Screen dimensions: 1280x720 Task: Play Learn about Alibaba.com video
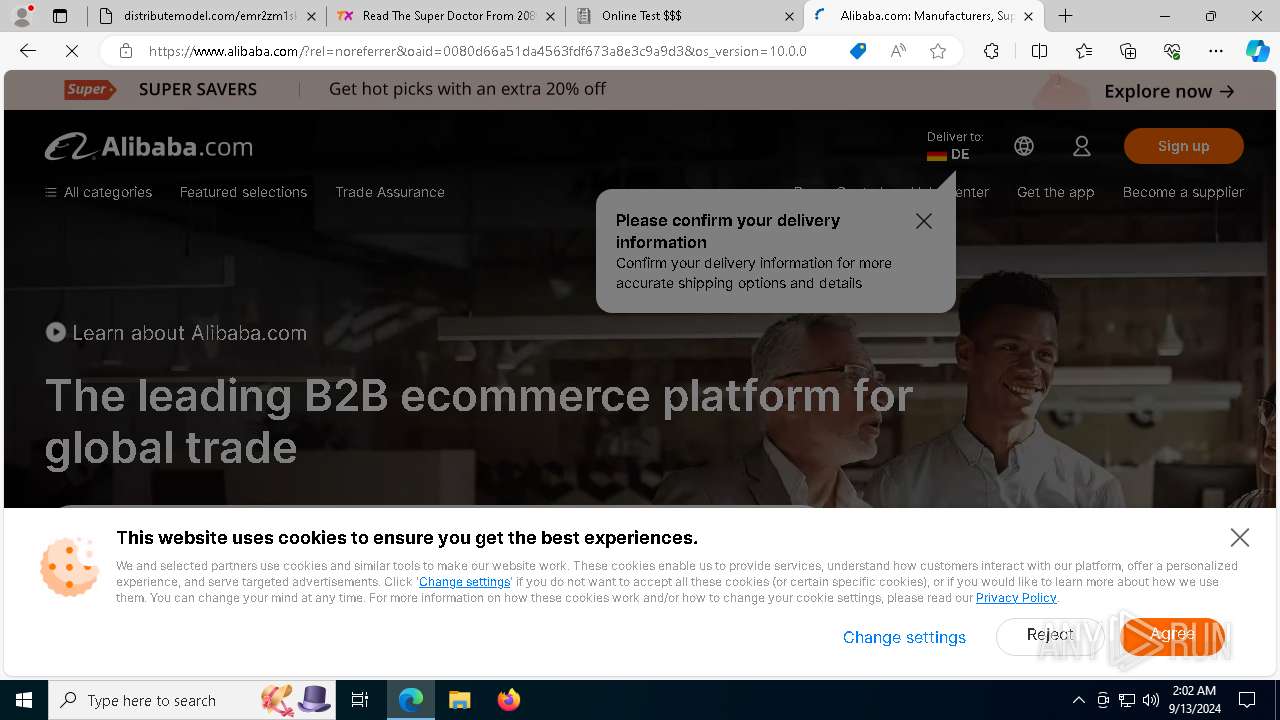(x=176, y=333)
